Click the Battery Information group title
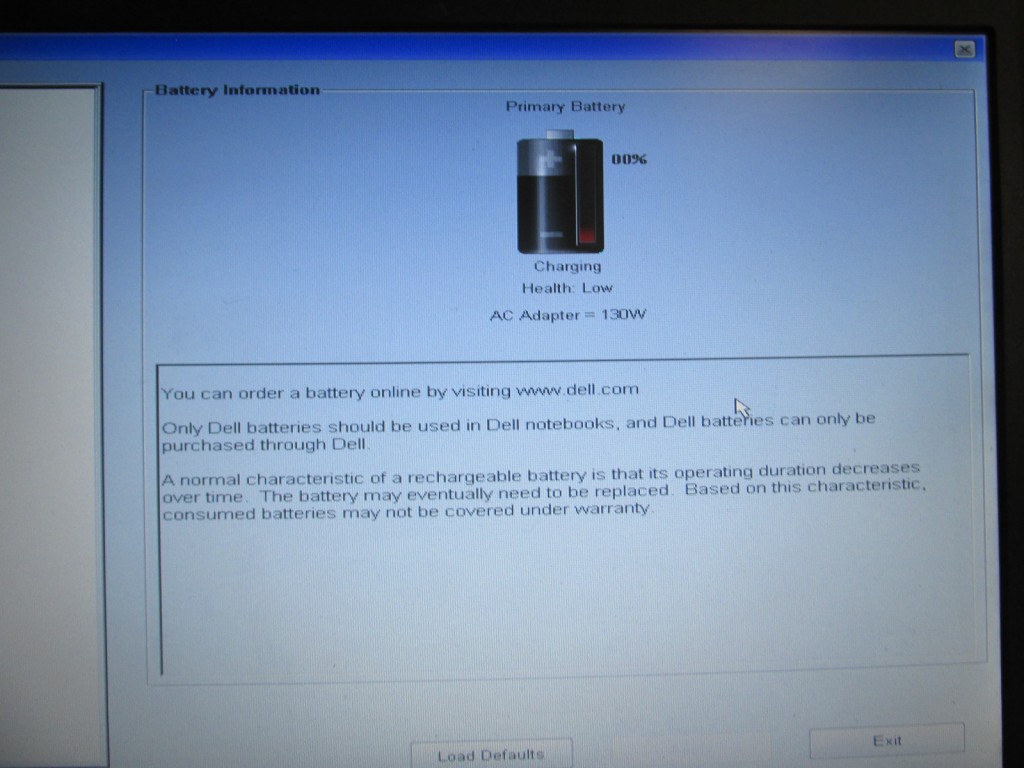Screen dimensions: 1024x768 point(238,90)
